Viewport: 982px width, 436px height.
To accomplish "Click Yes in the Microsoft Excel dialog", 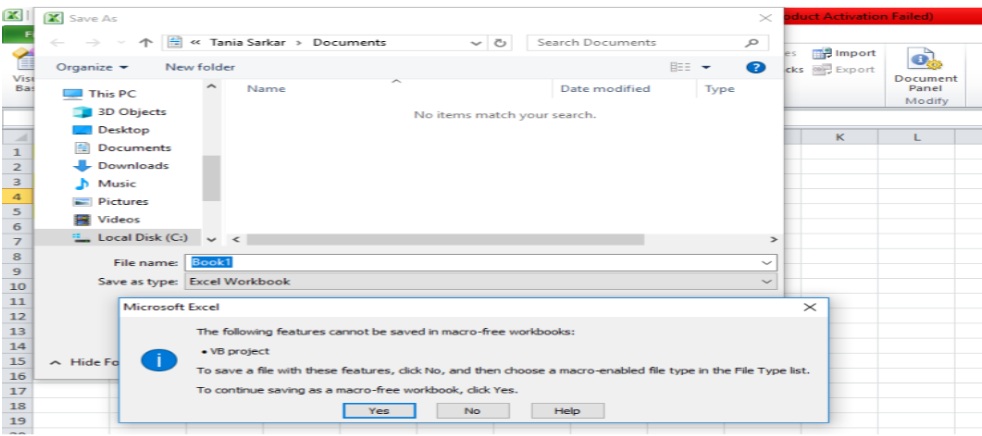I will 379,411.
